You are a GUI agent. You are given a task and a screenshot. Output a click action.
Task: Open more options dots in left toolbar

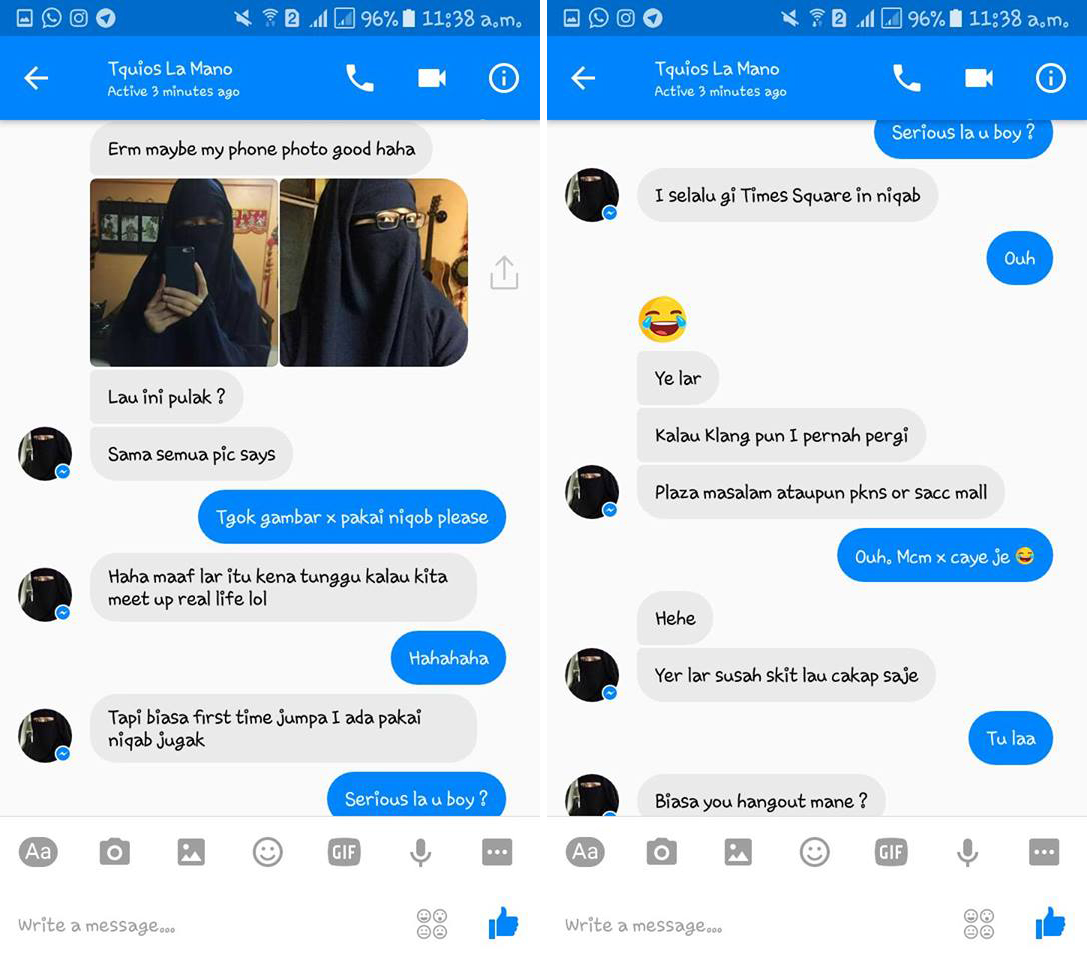click(x=497, y=852)
